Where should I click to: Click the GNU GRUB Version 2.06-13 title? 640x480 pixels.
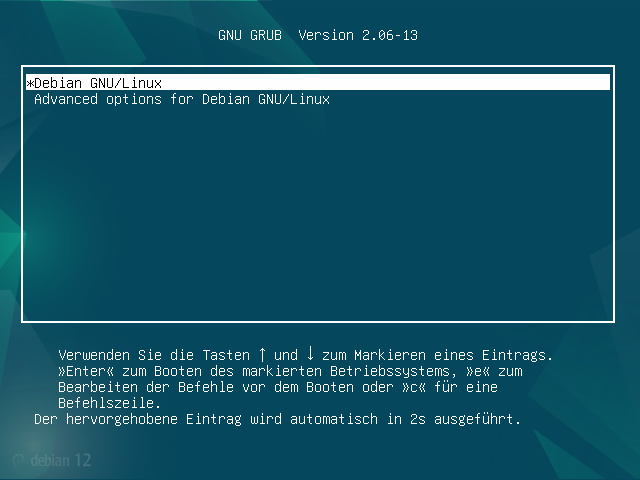pyautogui.click(x=318, y=35)
